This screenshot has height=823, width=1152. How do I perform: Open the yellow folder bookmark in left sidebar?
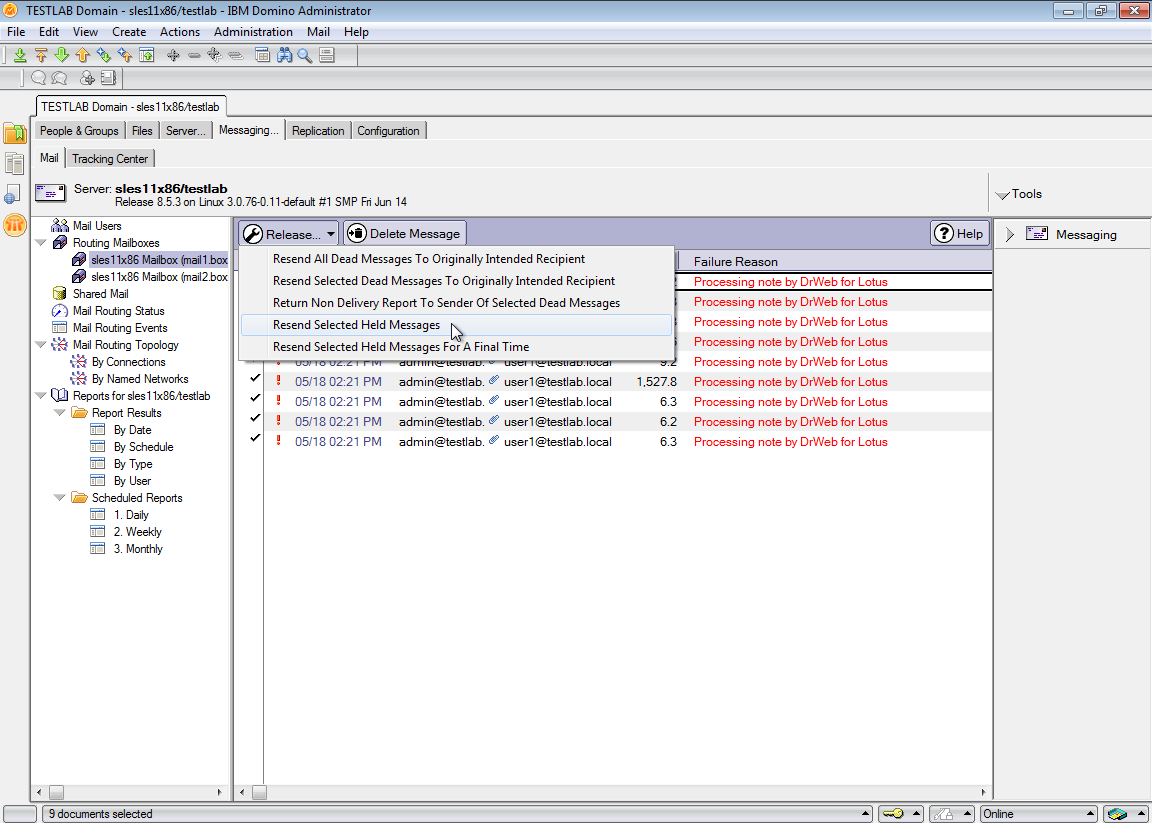15,133
